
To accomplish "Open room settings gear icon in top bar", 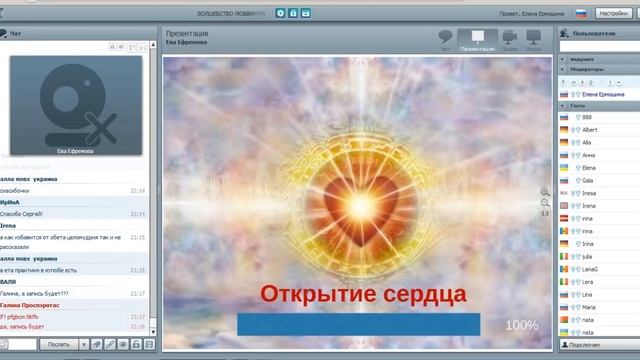I will [x=280, y=13].
